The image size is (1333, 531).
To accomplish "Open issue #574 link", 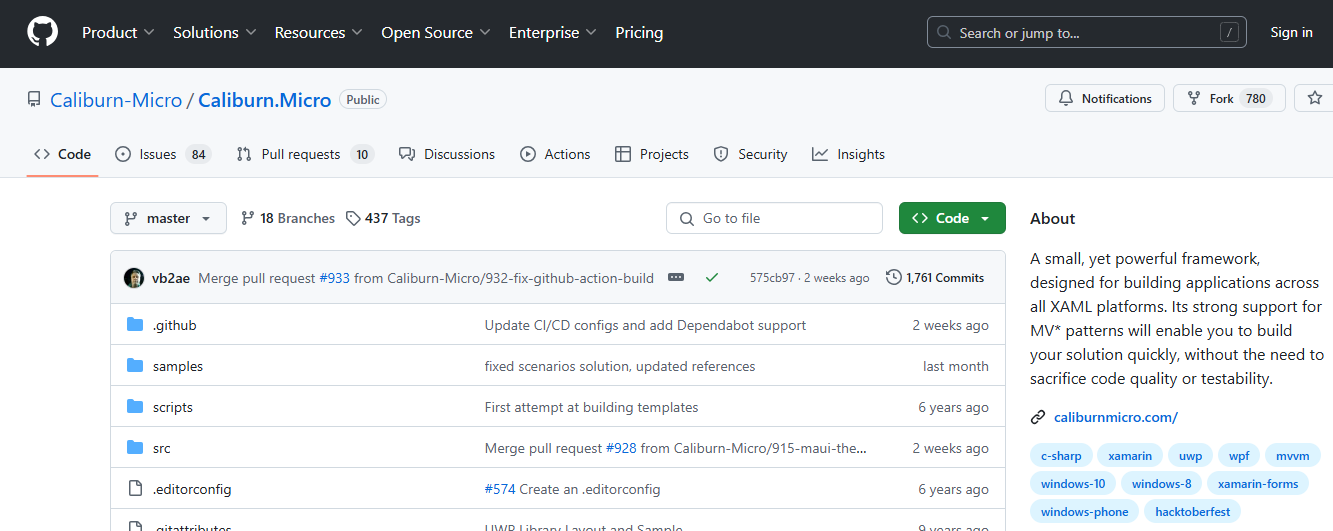I will [x=500, y=489].
